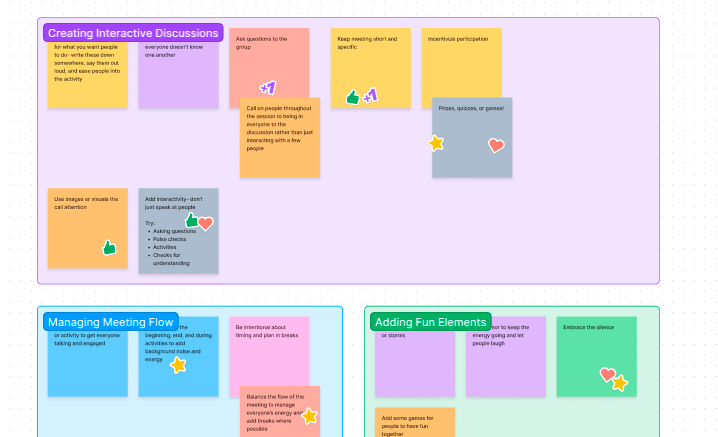Click heart sticker on 'Add interactivity' note

click(x=206, y=224)
